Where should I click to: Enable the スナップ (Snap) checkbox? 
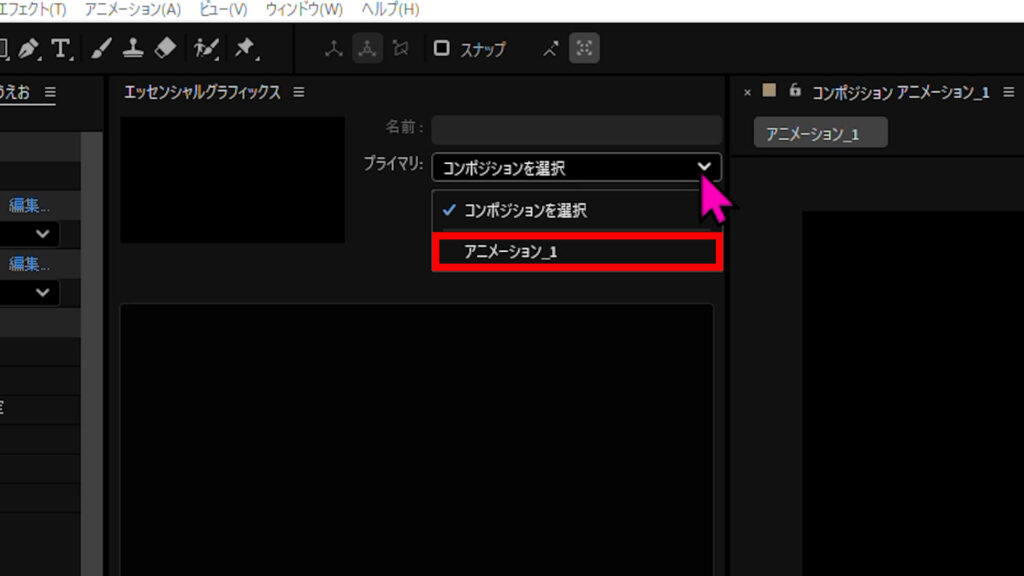[441, 48]
